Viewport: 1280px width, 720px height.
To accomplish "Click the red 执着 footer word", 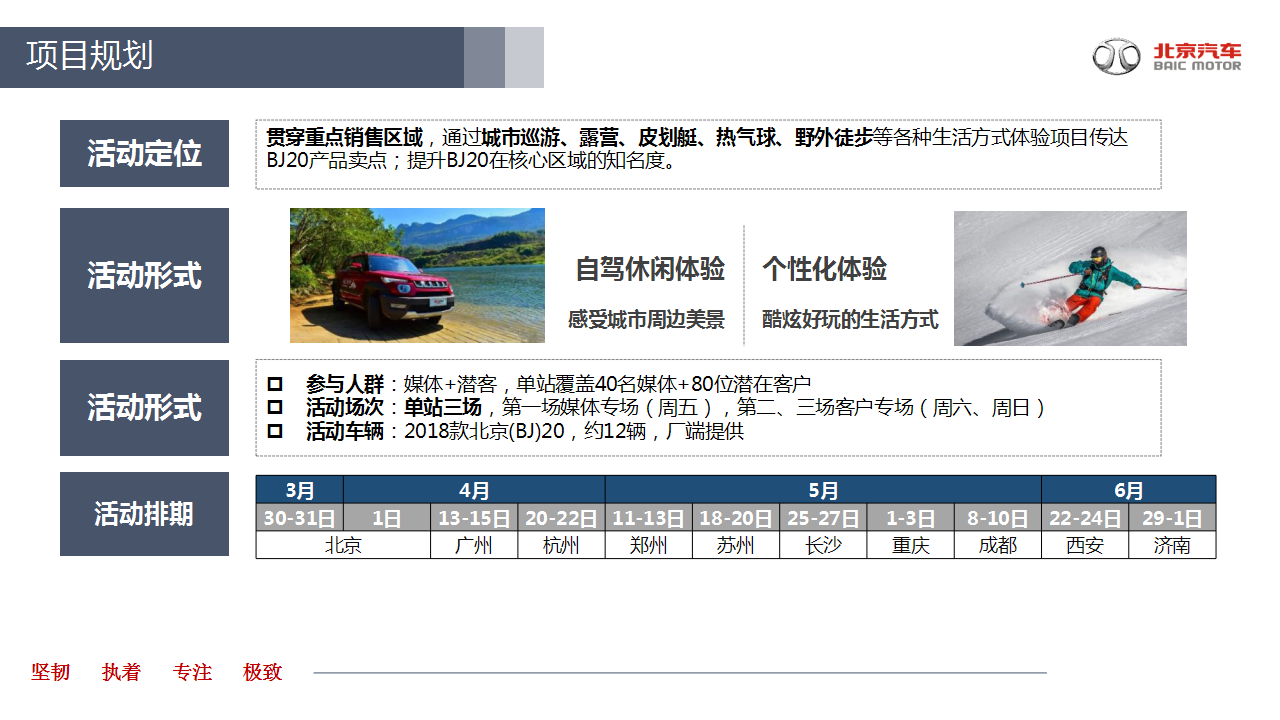I will coord(121,672).
